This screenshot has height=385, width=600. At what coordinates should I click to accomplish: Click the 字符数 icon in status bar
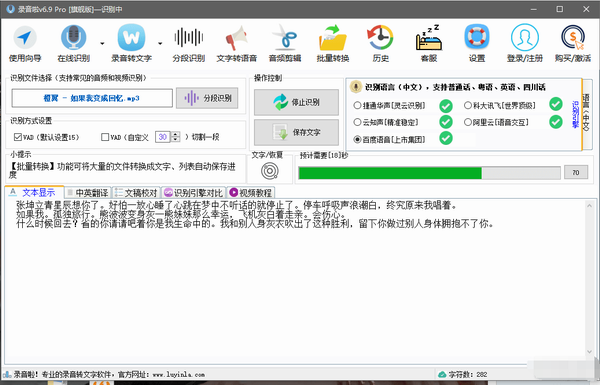coord(442,374)
